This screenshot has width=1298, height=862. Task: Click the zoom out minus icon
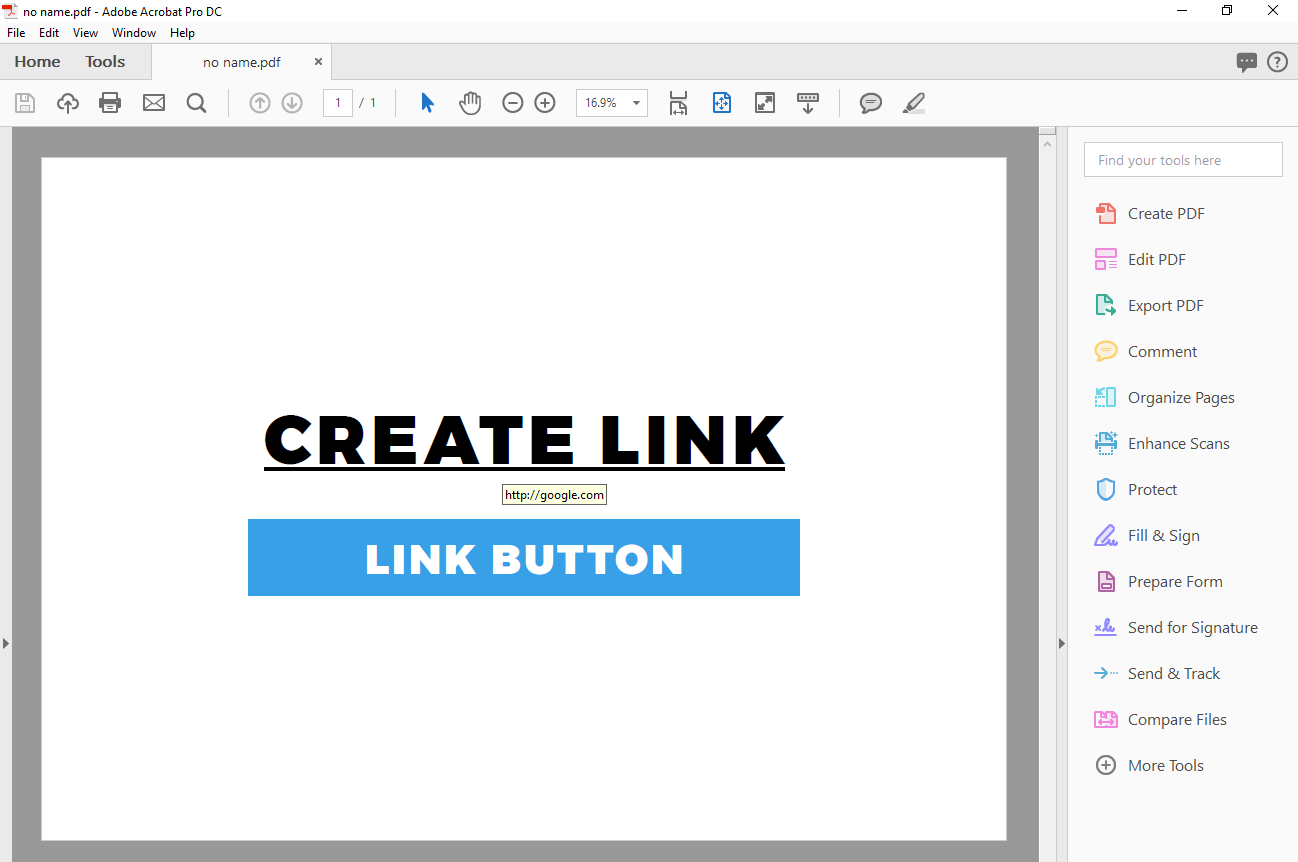click(x=513, y=103)
